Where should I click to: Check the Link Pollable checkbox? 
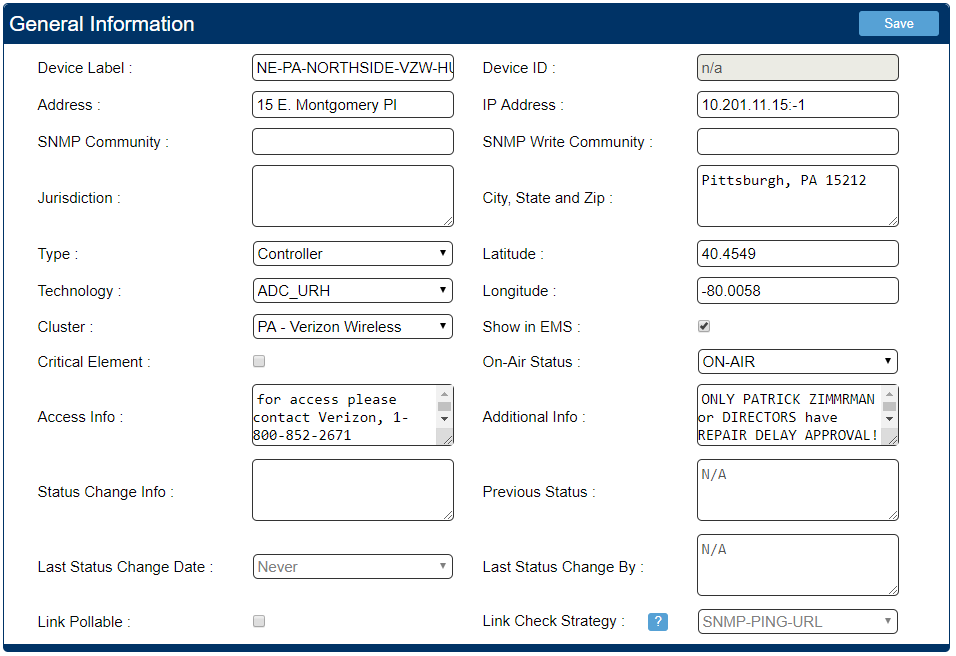point(259,621)
